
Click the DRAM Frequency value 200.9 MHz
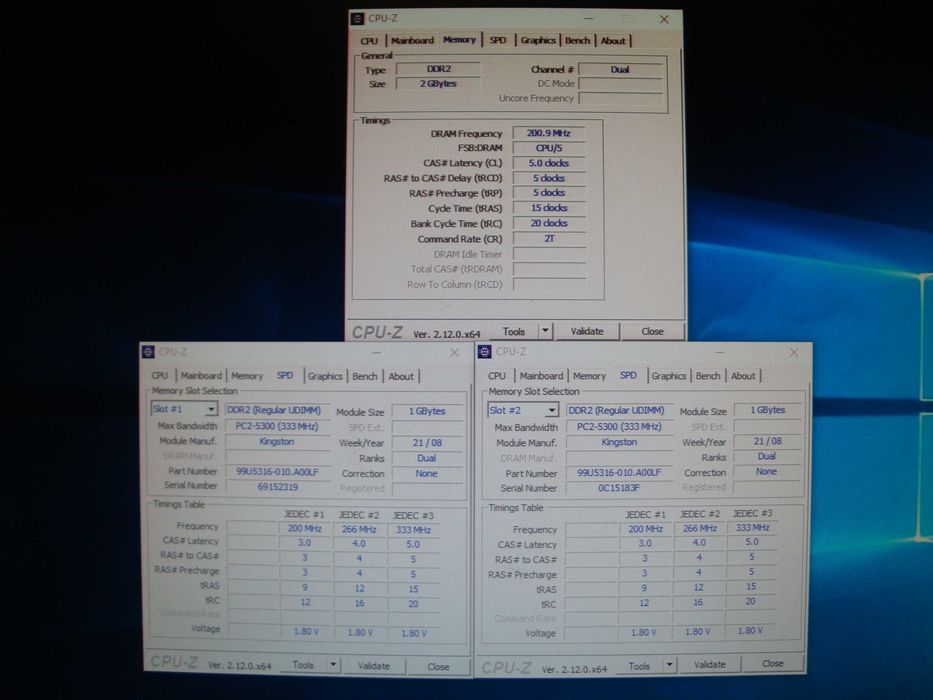(x=549, y=133)
